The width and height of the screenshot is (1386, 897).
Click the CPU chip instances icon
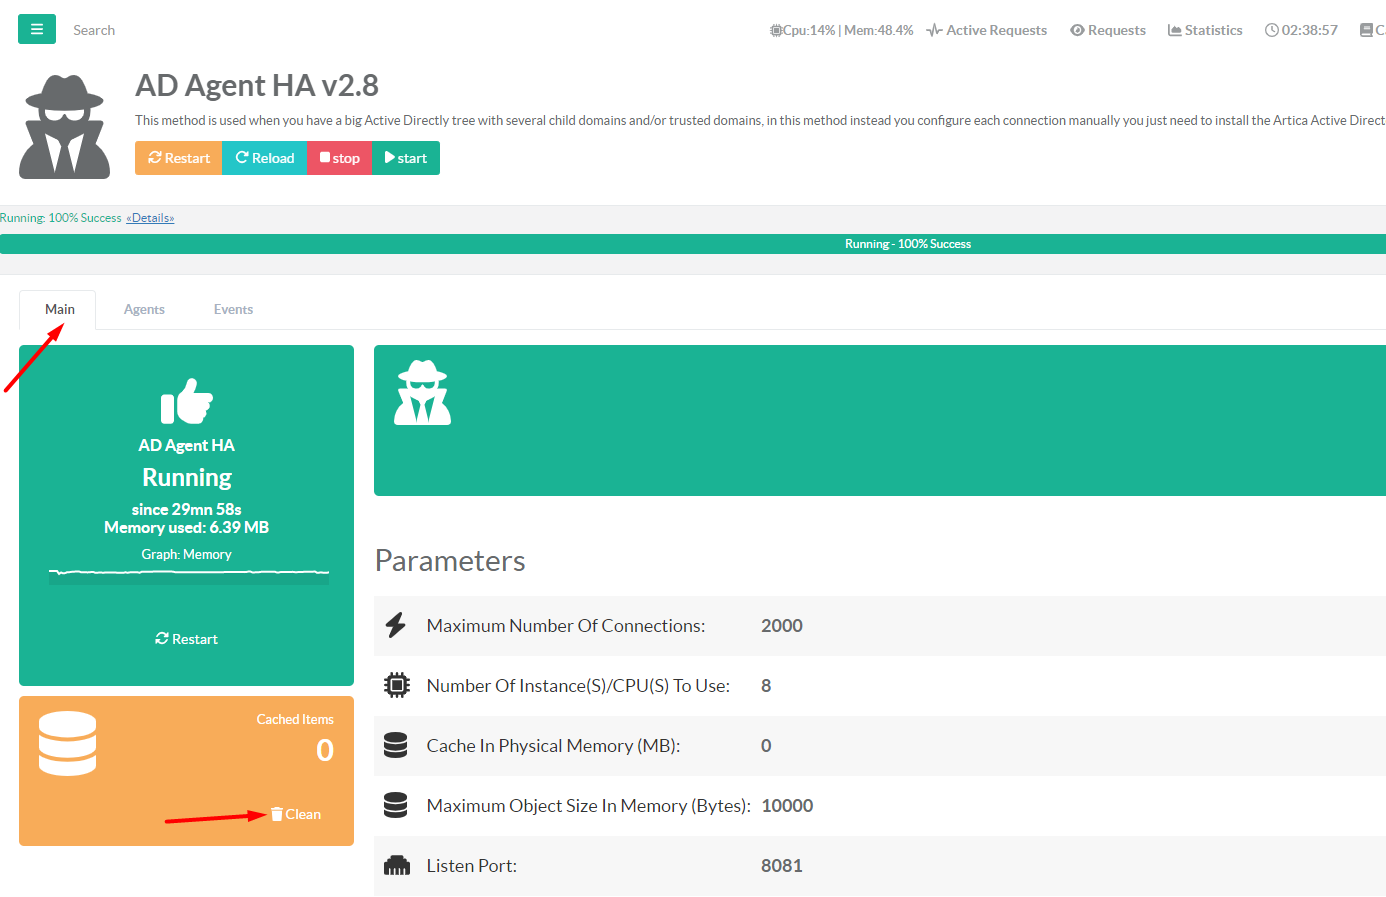(396, 685)
